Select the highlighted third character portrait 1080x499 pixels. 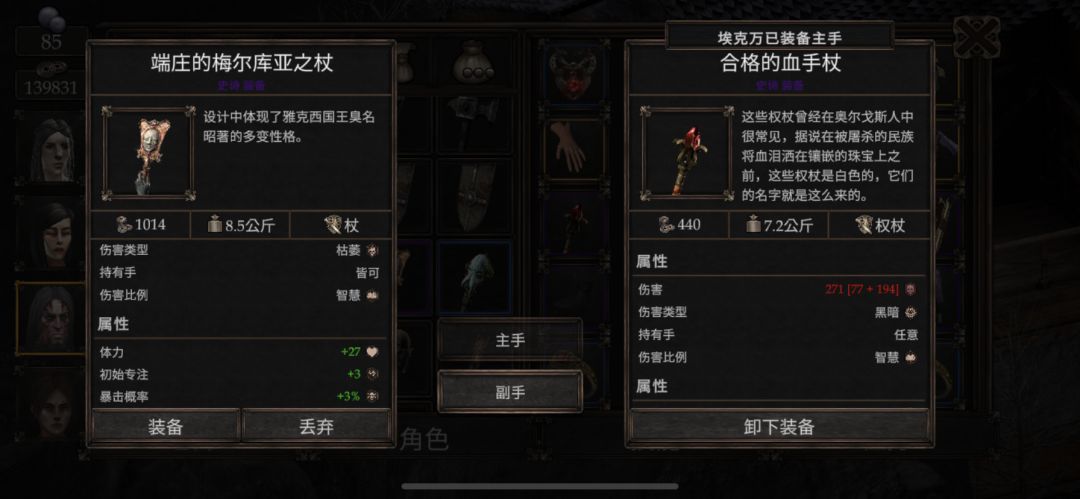point(52,318)
